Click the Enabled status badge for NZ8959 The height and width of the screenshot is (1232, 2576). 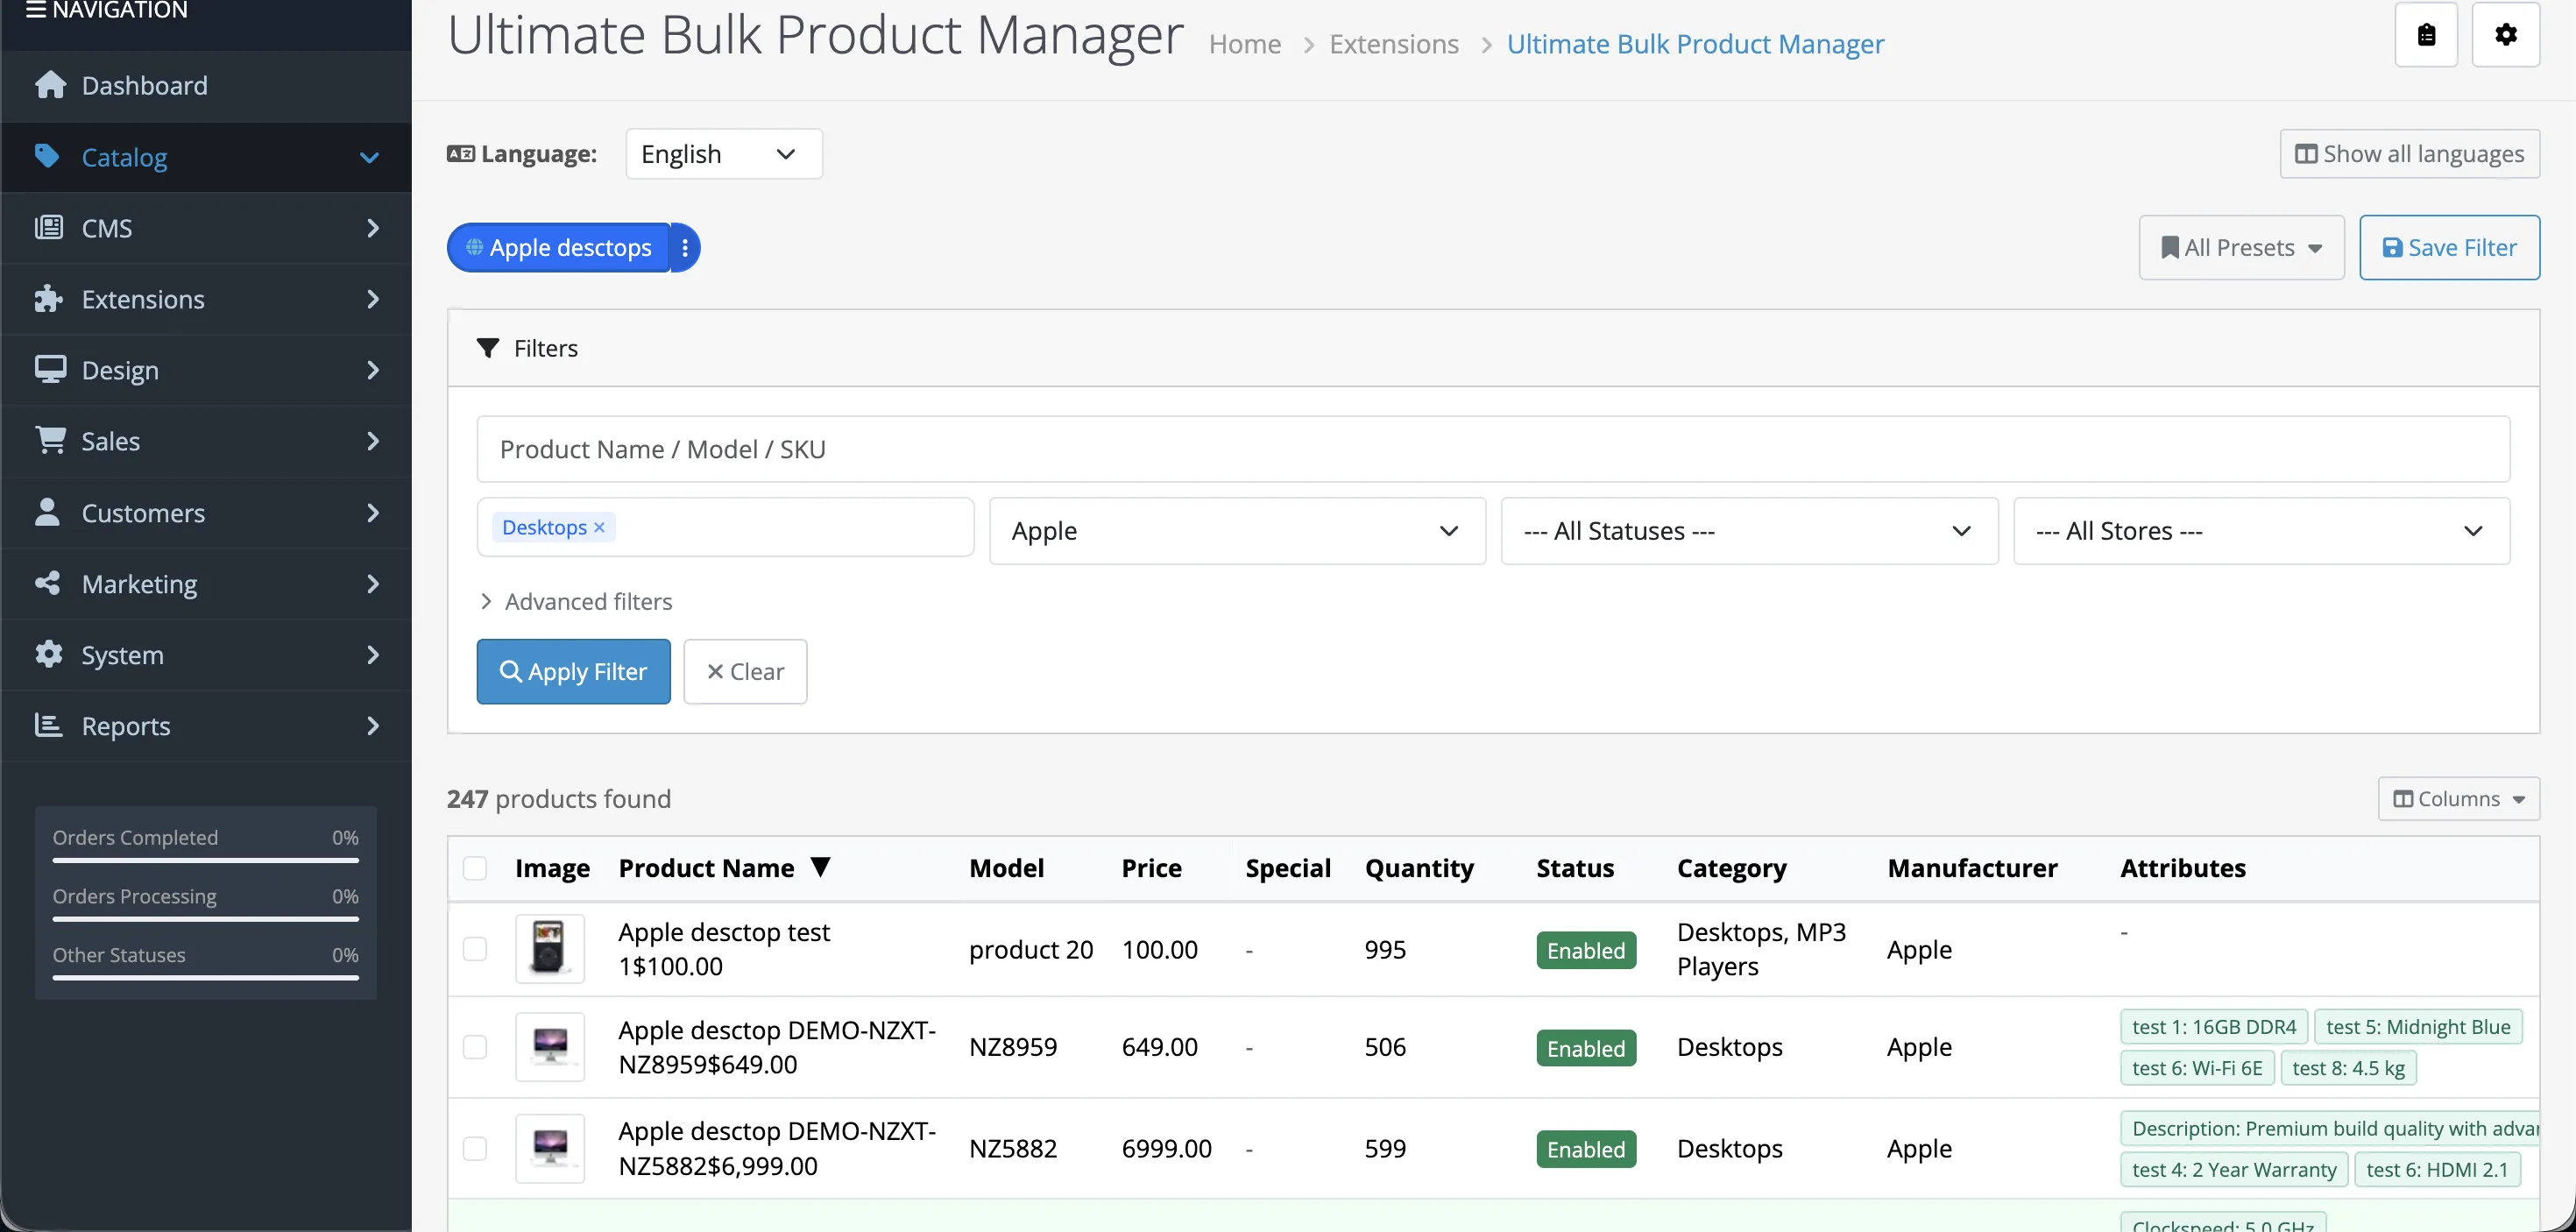(x=1586, y=1048)
